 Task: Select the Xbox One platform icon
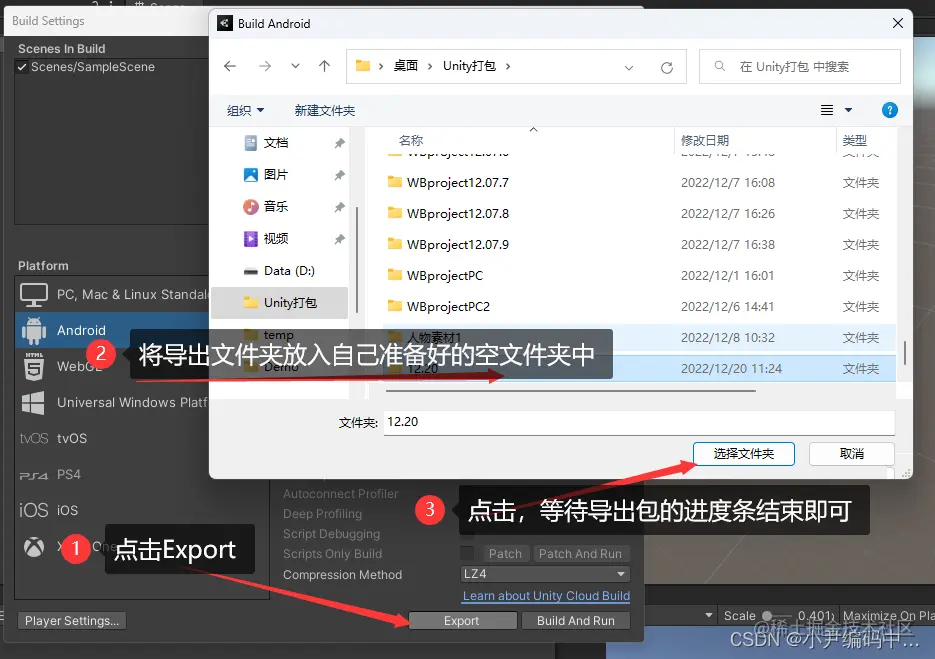click(33, 546)
